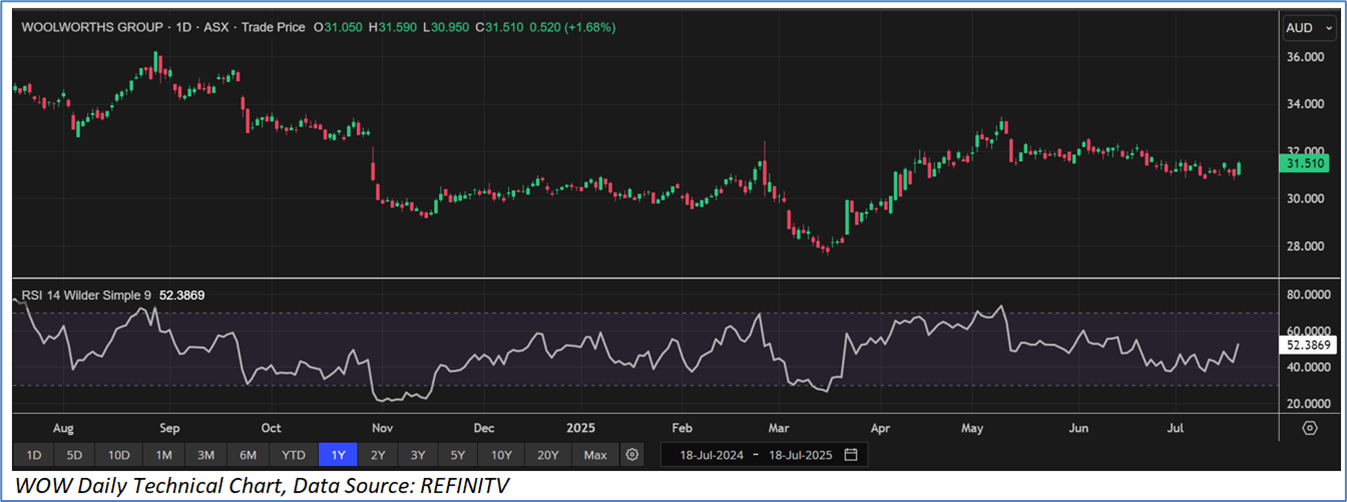The width and height of the screenshot is (1347, 502).
Task: Click the 18-Jul-2025 end date field
Action: point(797,455)
